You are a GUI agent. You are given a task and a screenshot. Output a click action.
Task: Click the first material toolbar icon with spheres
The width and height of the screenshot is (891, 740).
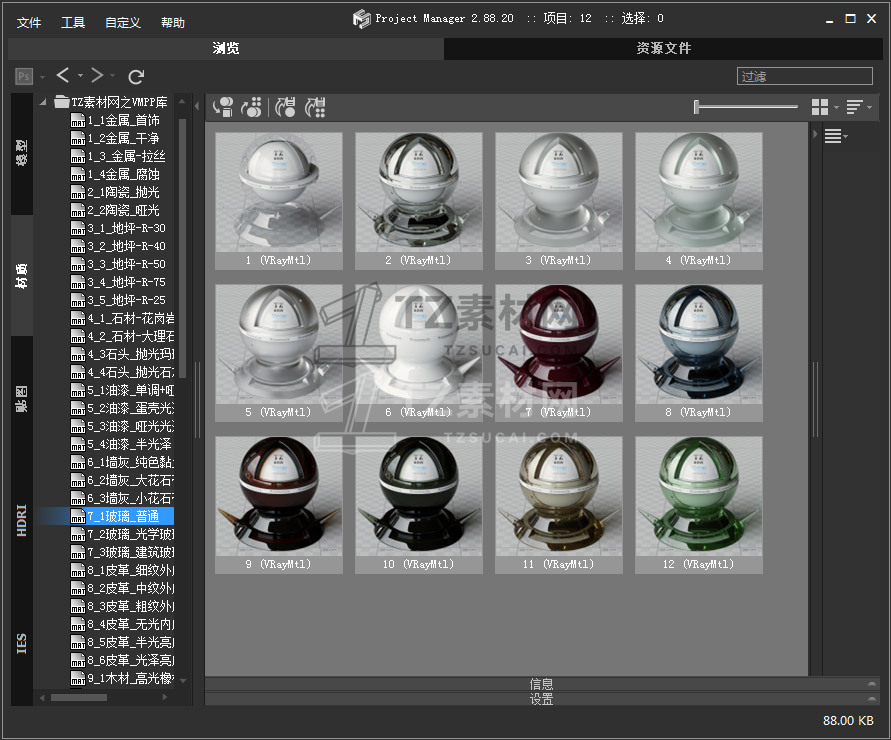(x=224, y=107)
